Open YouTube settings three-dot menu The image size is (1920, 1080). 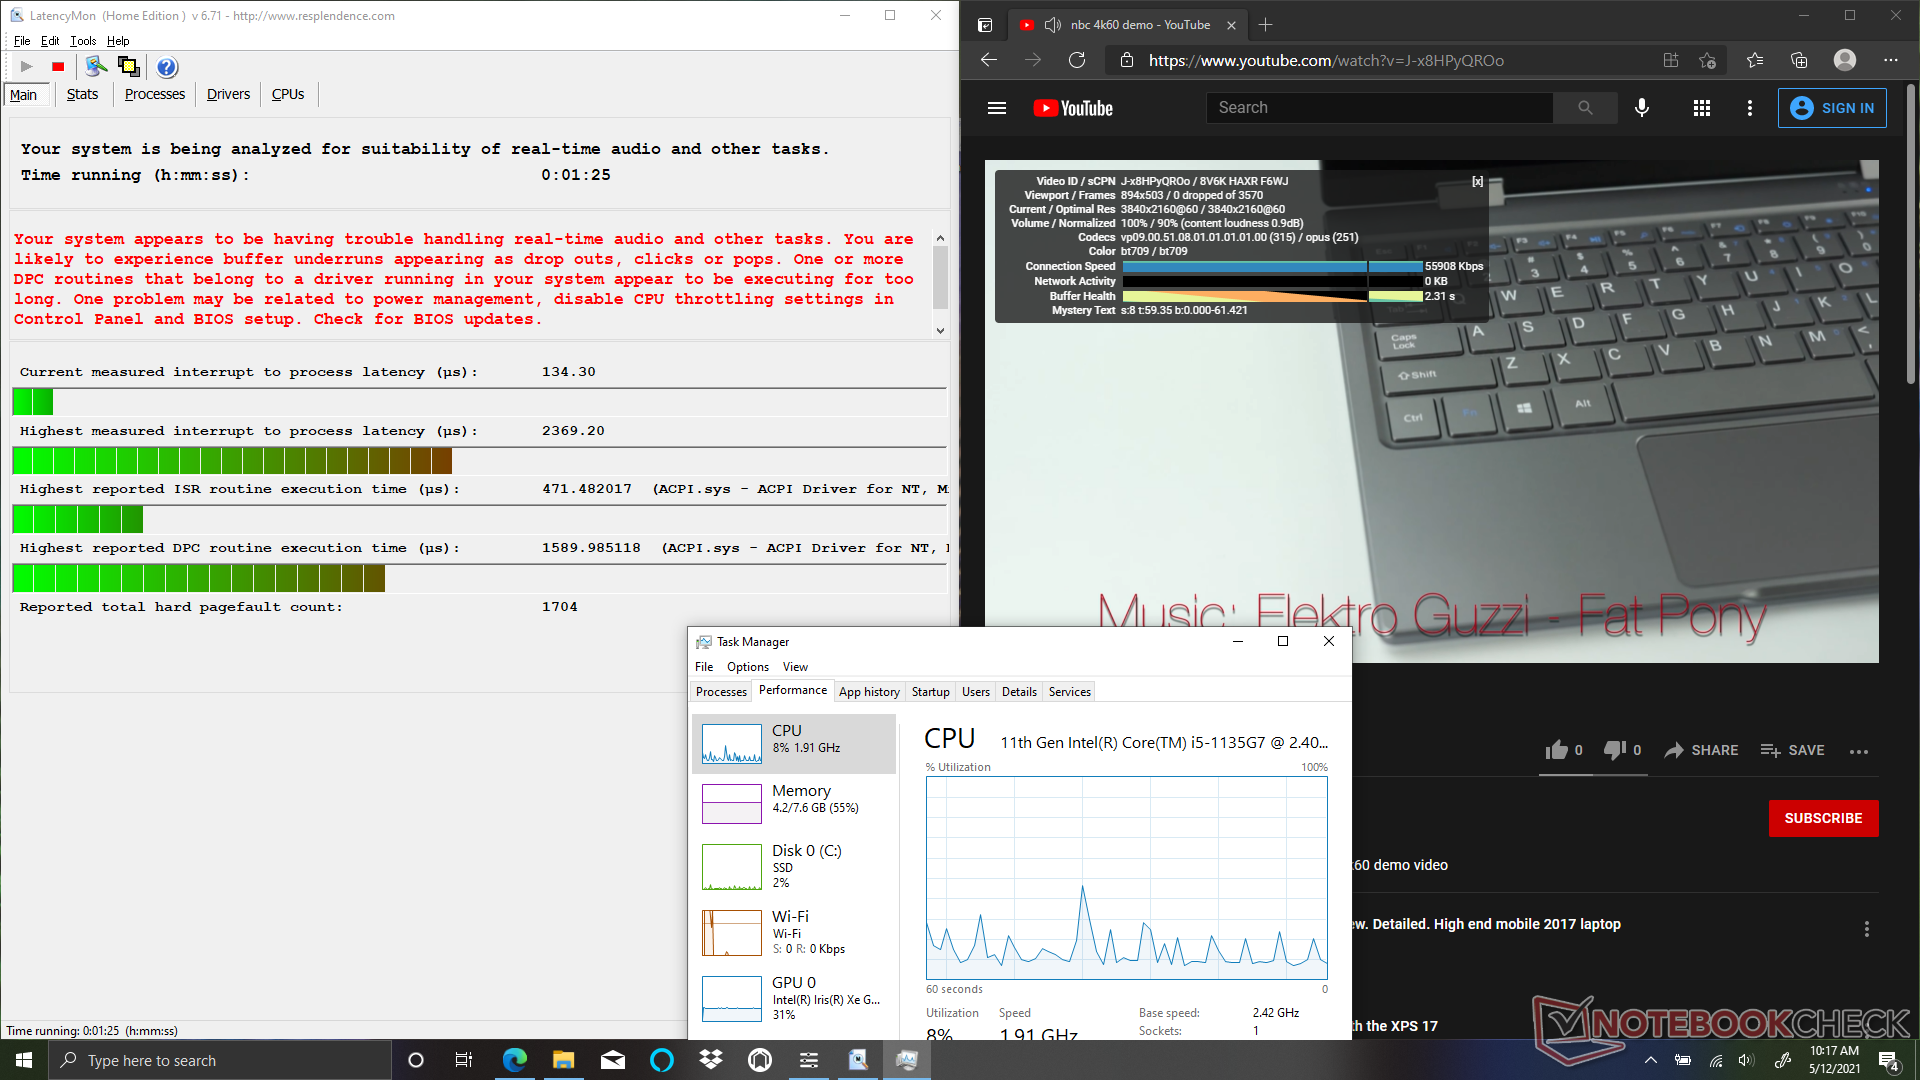[1749, 108]
